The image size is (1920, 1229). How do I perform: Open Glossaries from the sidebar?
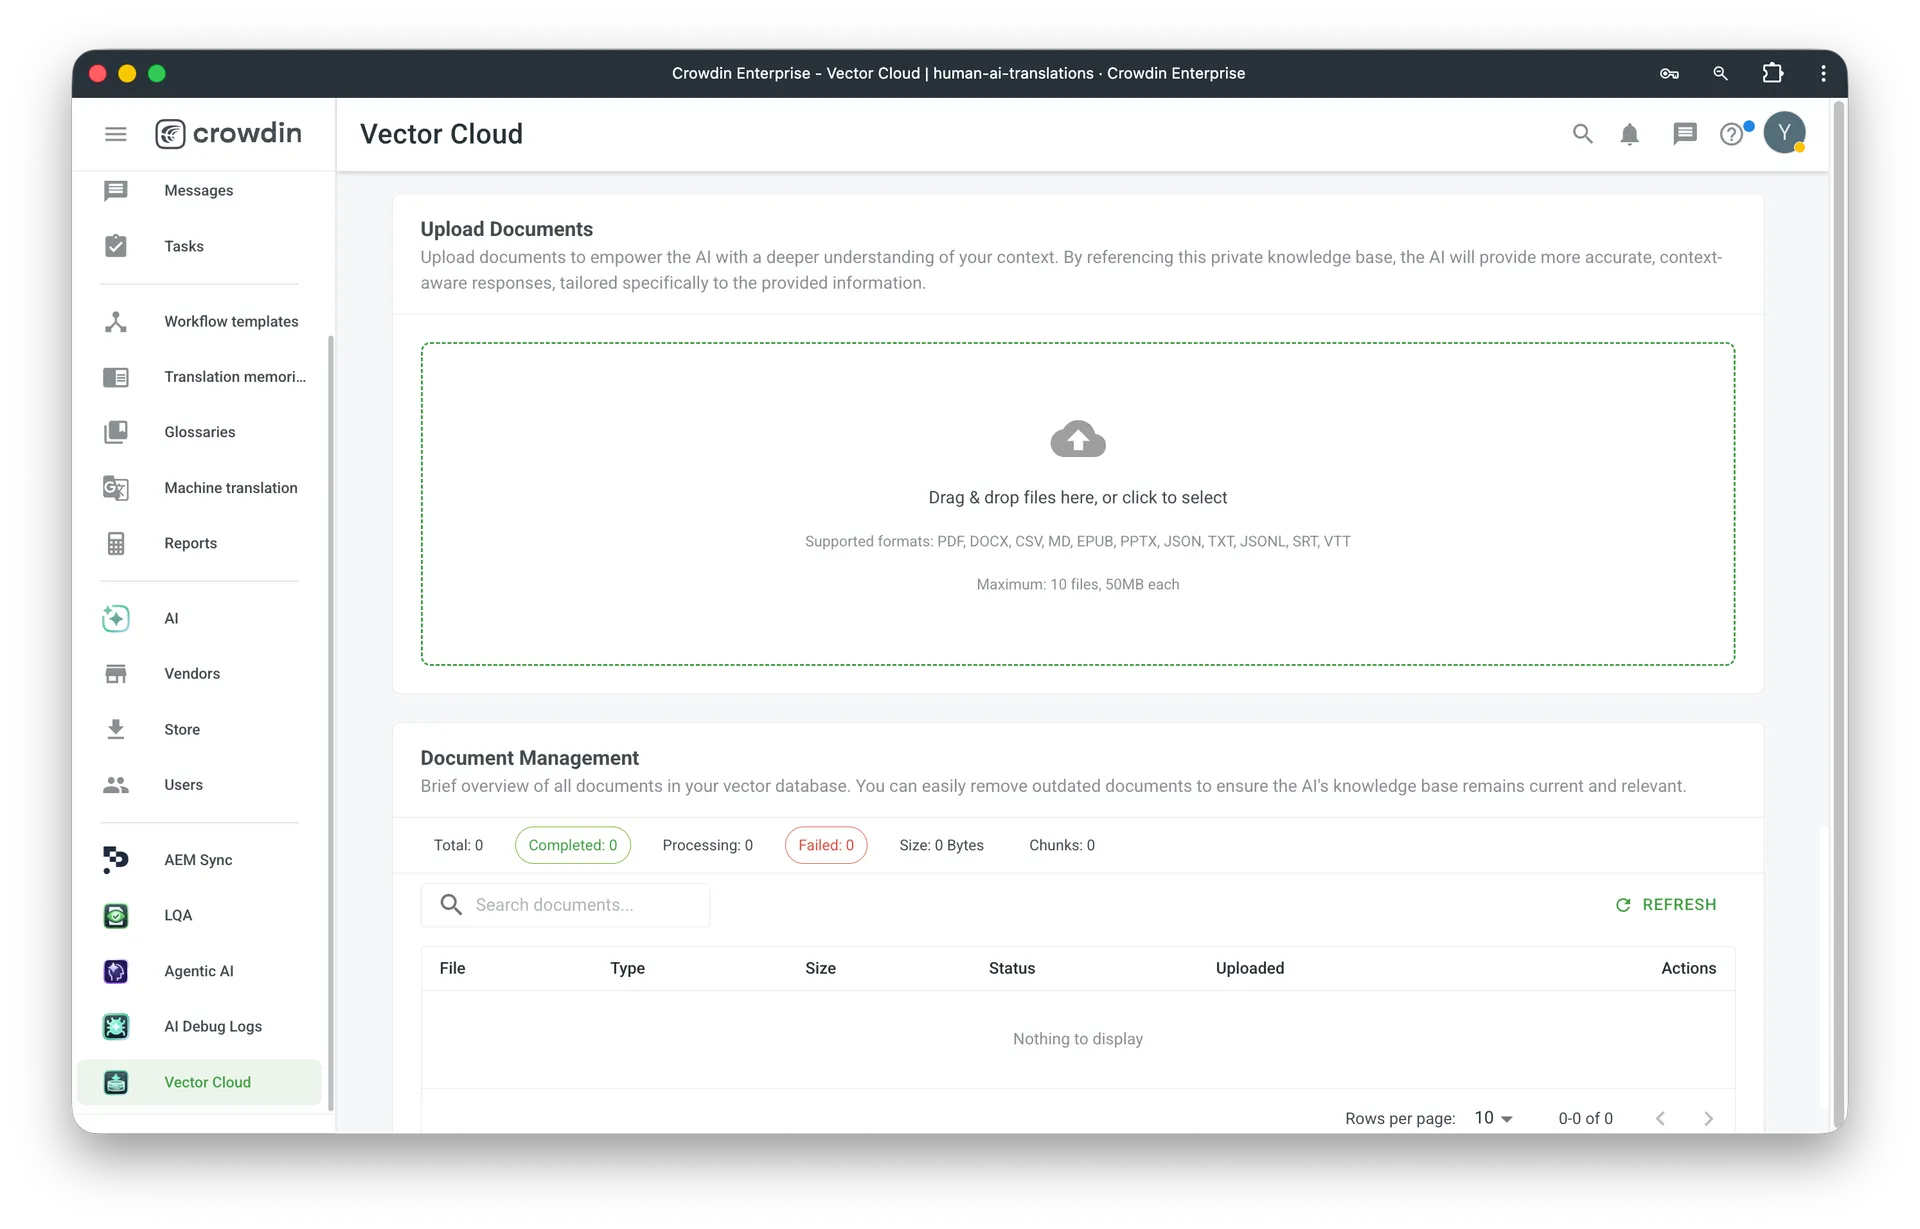coord(200,432)
